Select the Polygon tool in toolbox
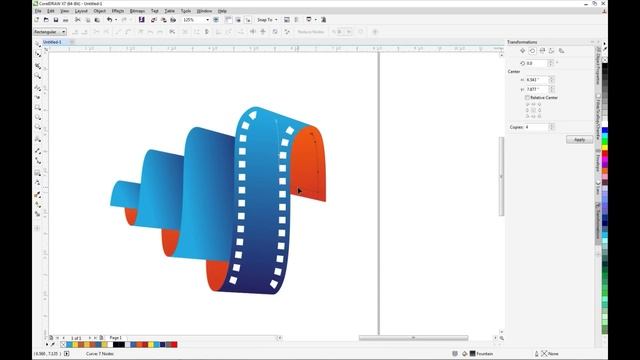The image size is (640, 360). coord(38,128)
